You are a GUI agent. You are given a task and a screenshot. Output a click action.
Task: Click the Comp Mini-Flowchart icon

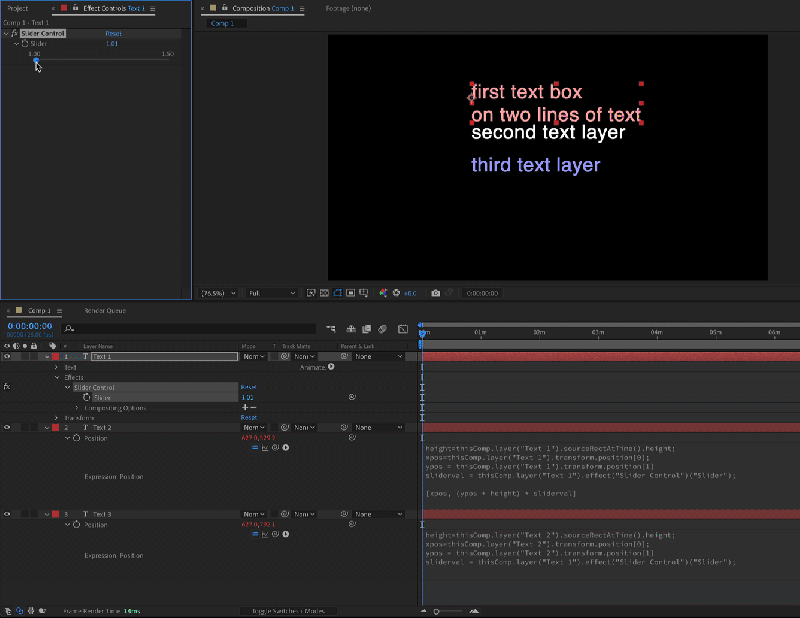point(331,328)
